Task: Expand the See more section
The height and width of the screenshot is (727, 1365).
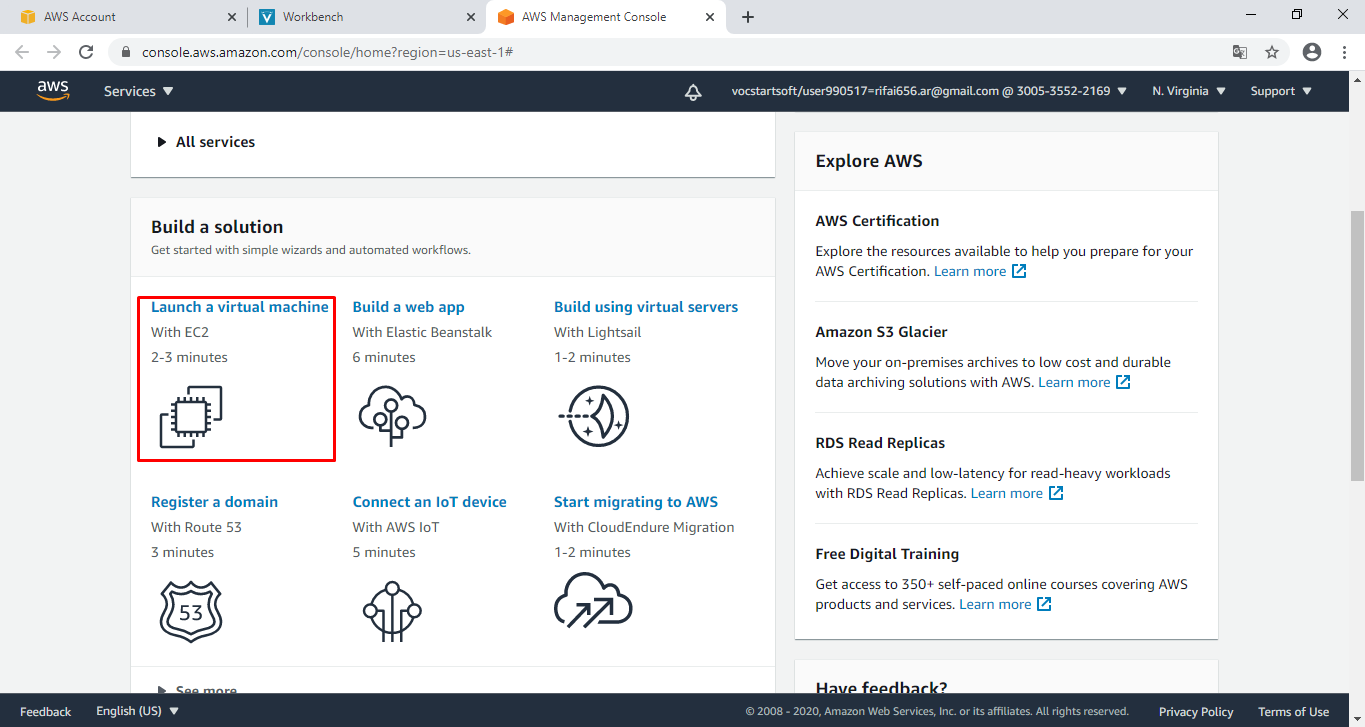Action: point(197,690)
